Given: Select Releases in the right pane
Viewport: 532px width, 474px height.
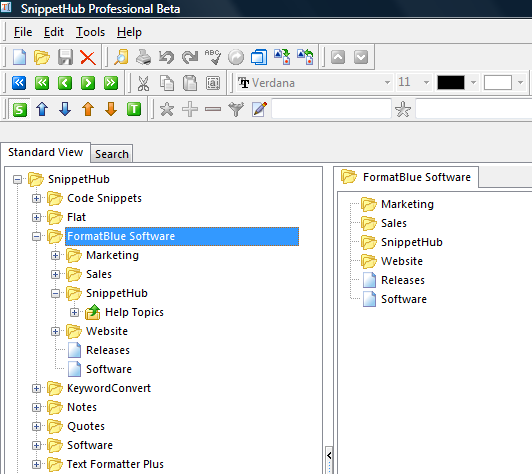Looking at the screenshot, I should (x=403, y=280).
